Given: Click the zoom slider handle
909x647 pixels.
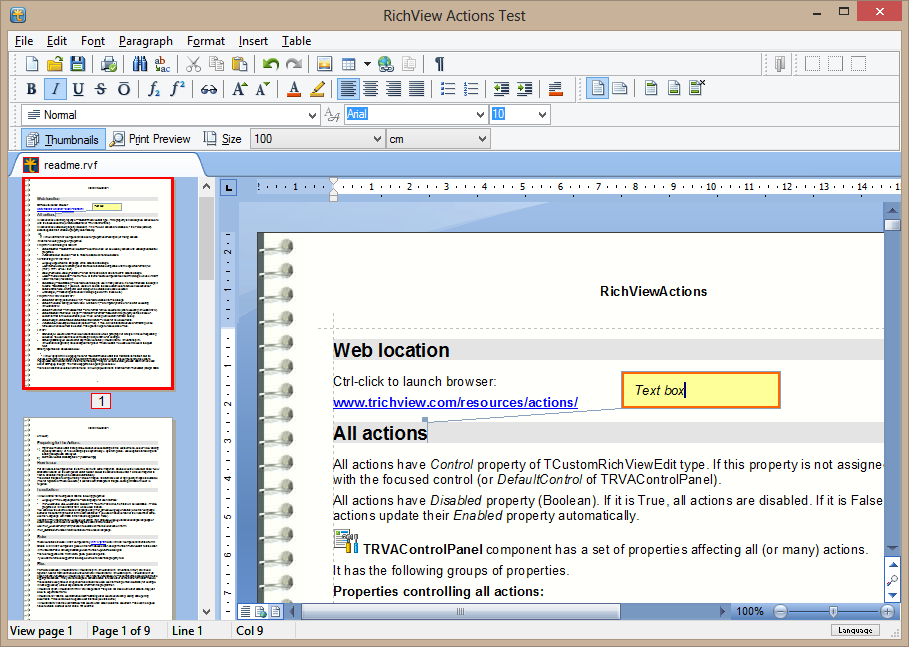Looking at the screenshot, I should [x=833, y=611].
